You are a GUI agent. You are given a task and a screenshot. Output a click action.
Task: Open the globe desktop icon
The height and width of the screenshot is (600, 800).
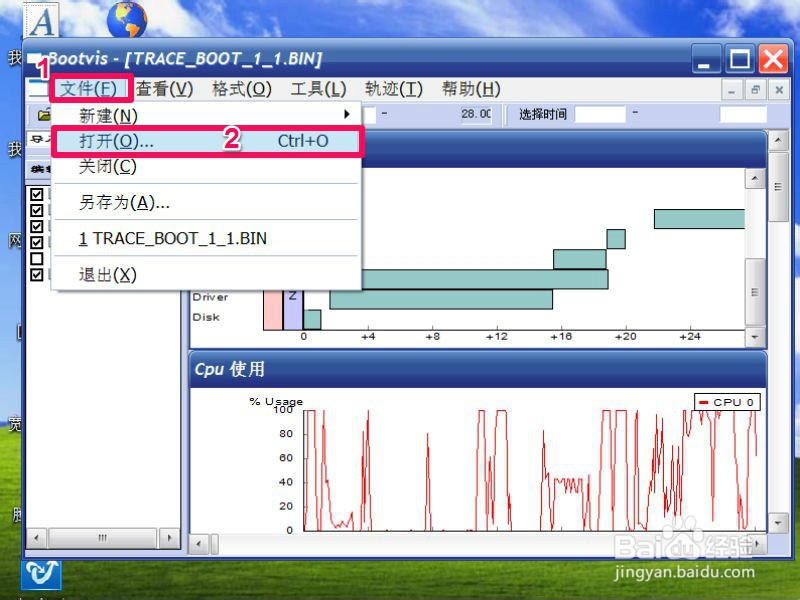click(x=127, y=19)
